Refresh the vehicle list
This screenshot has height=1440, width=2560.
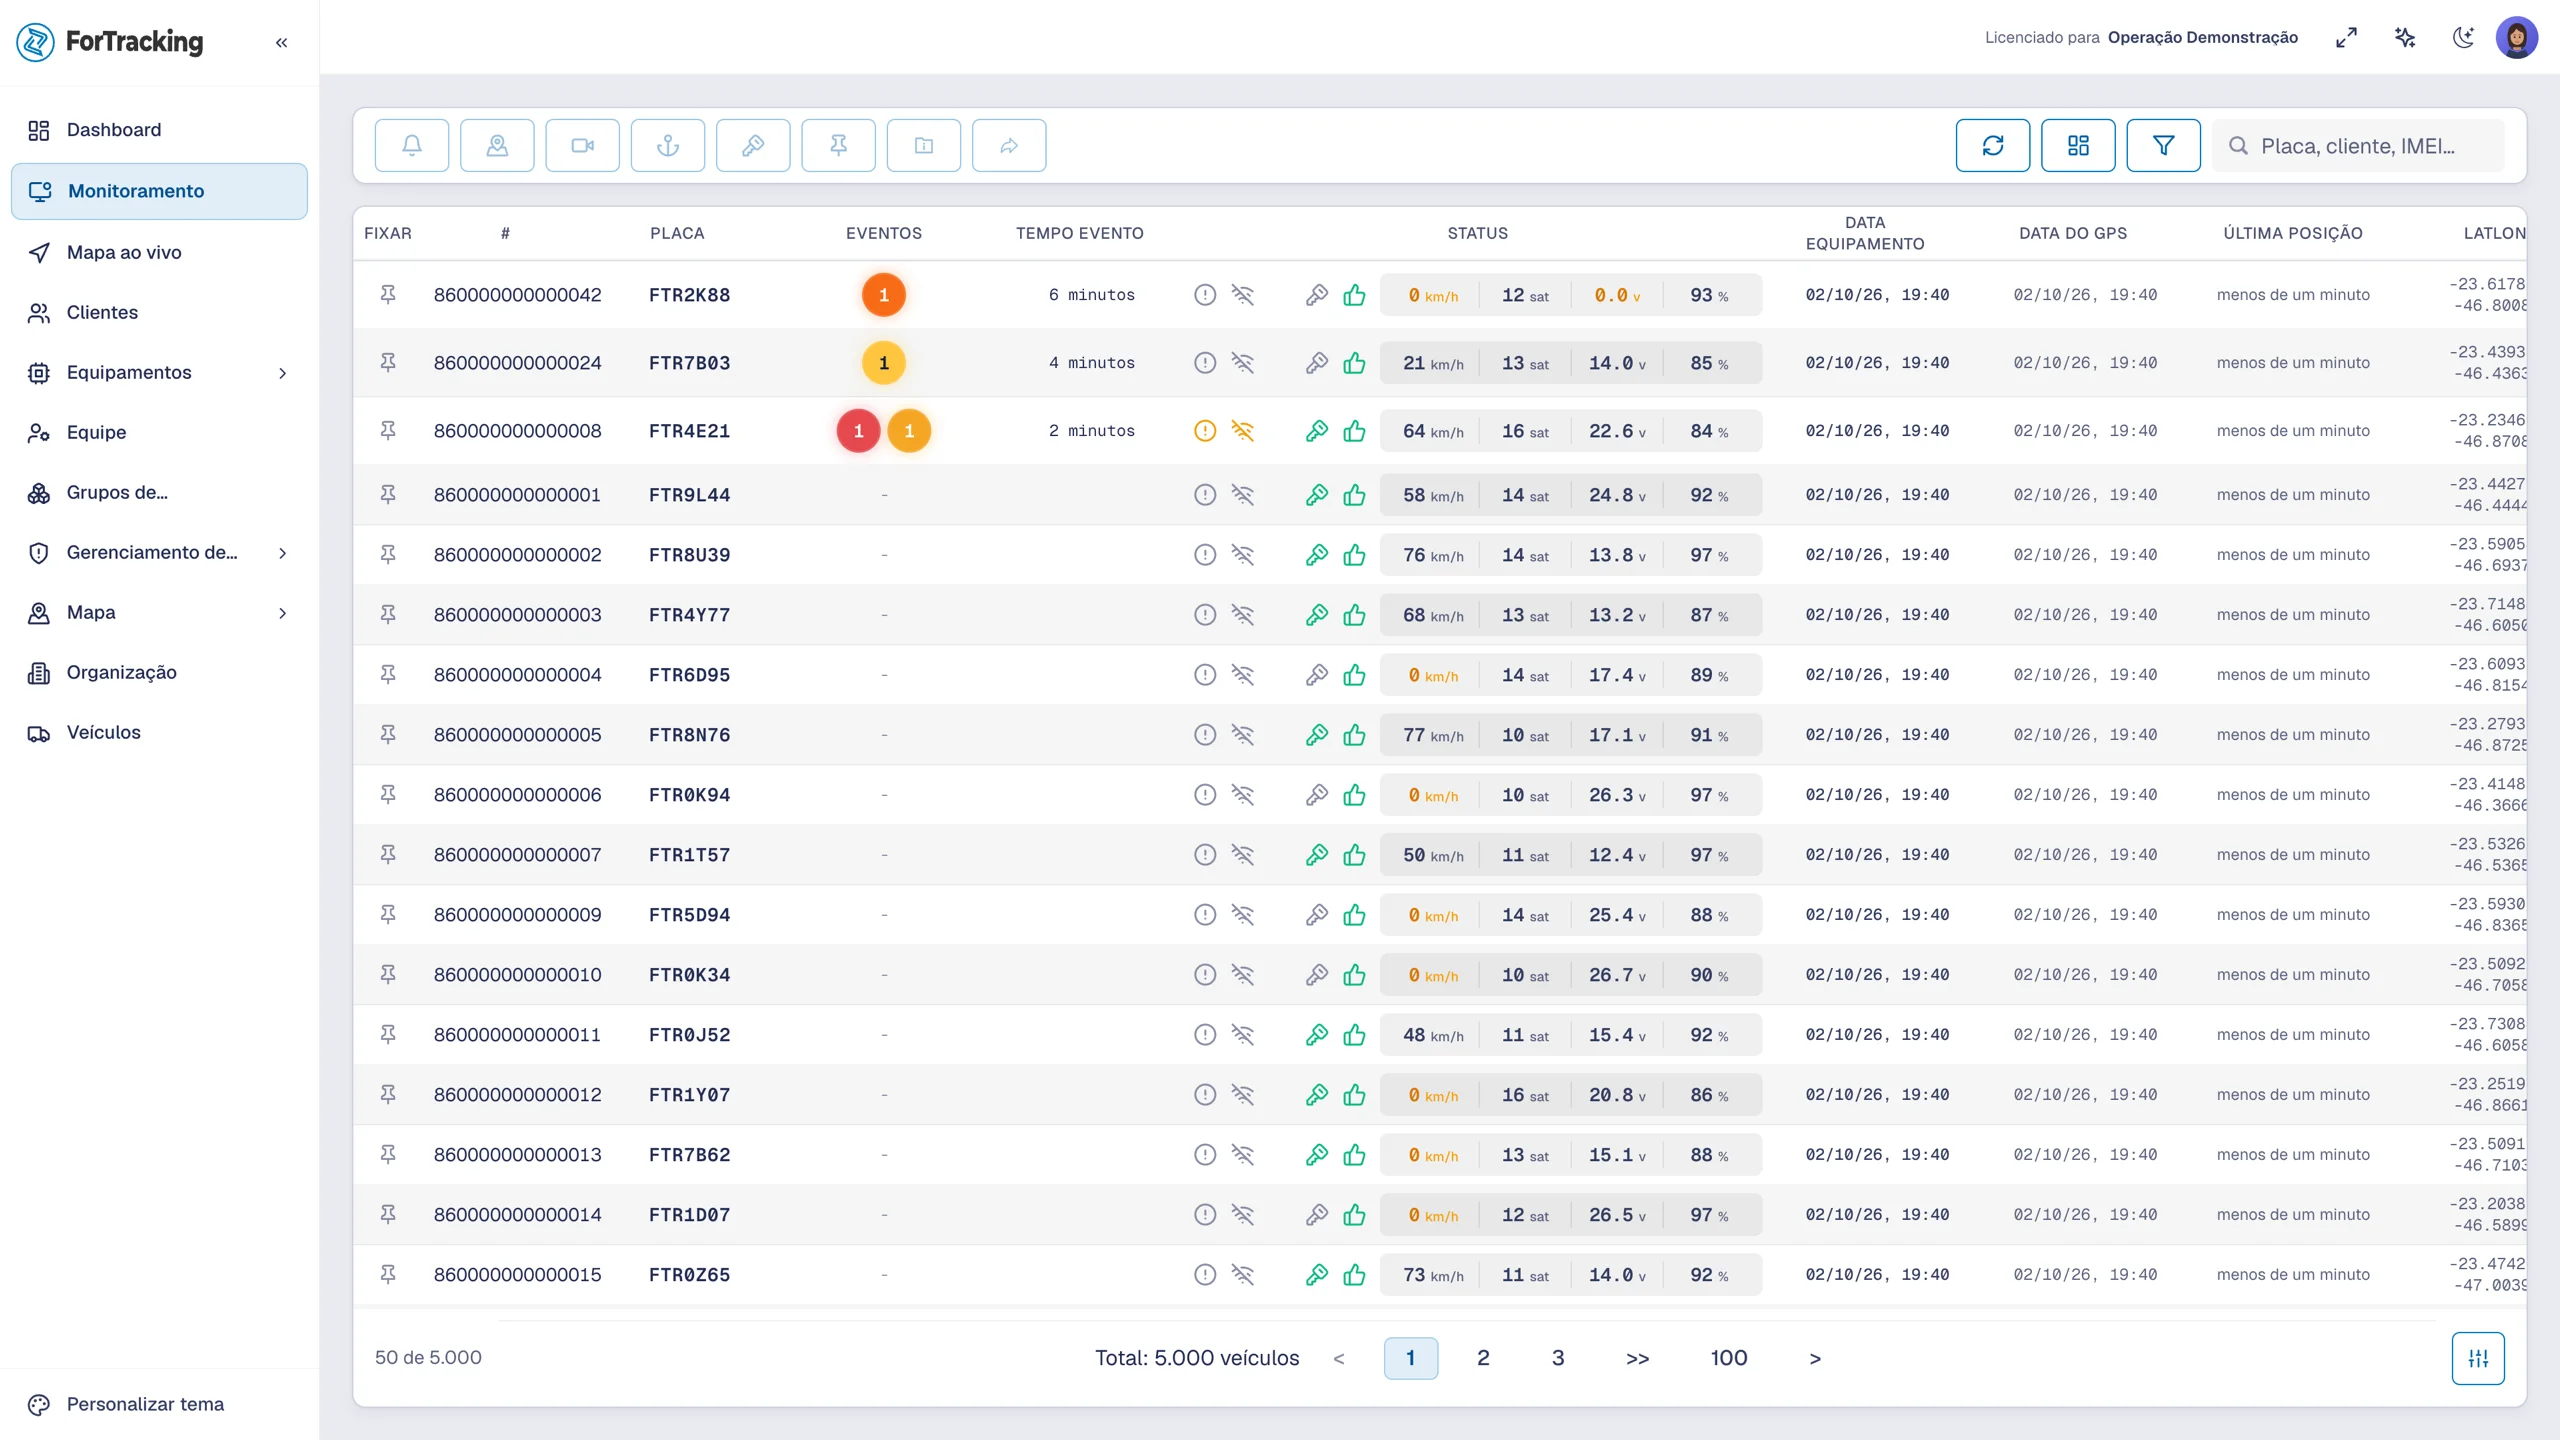pos(1993,146)
